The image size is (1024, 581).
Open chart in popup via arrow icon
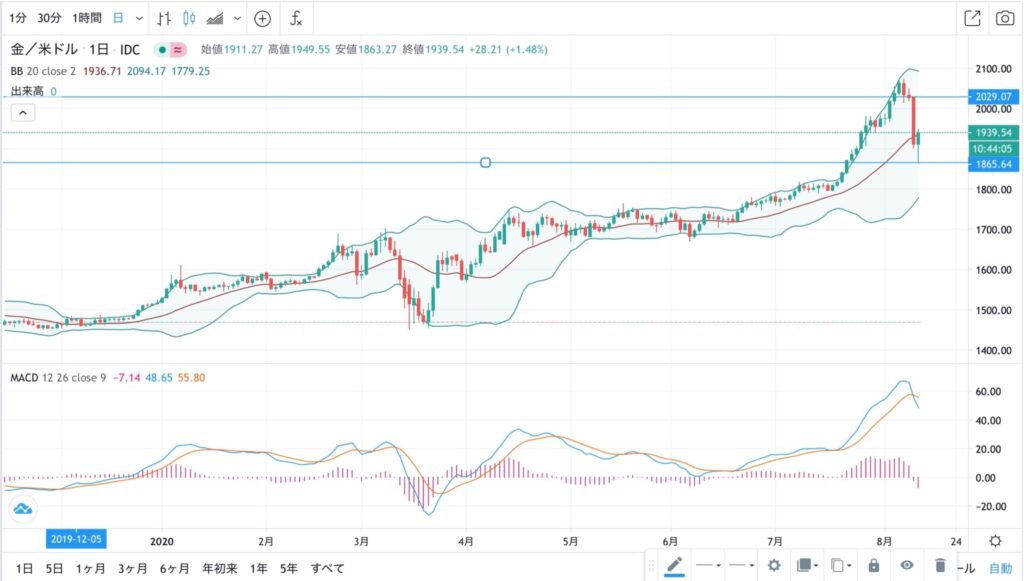tap(971, 18)
